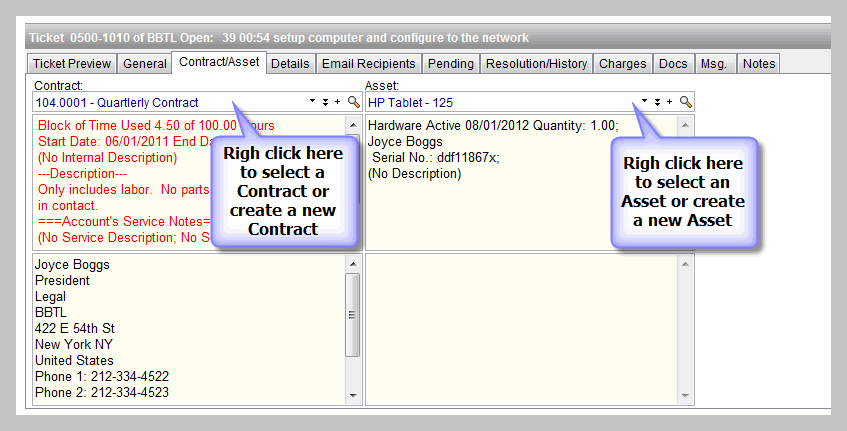
Task: Switch to the Pending tab
Action: pyautogui.click(x=450, y=64)
